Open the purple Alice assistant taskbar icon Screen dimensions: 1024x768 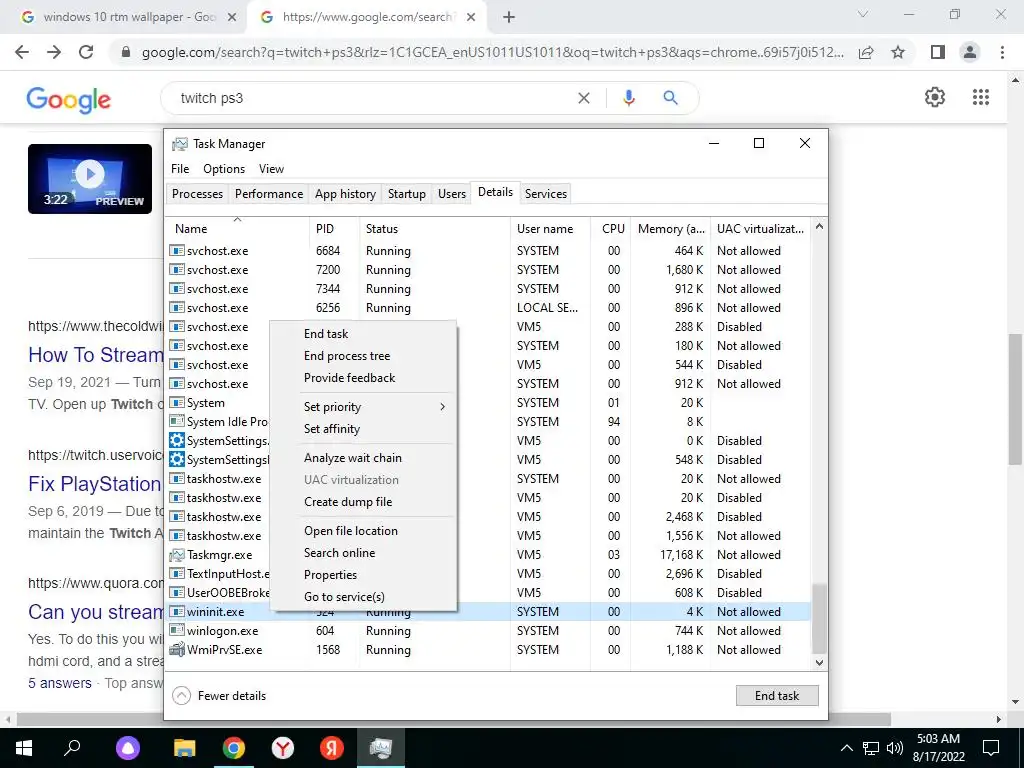pos(128,748)
